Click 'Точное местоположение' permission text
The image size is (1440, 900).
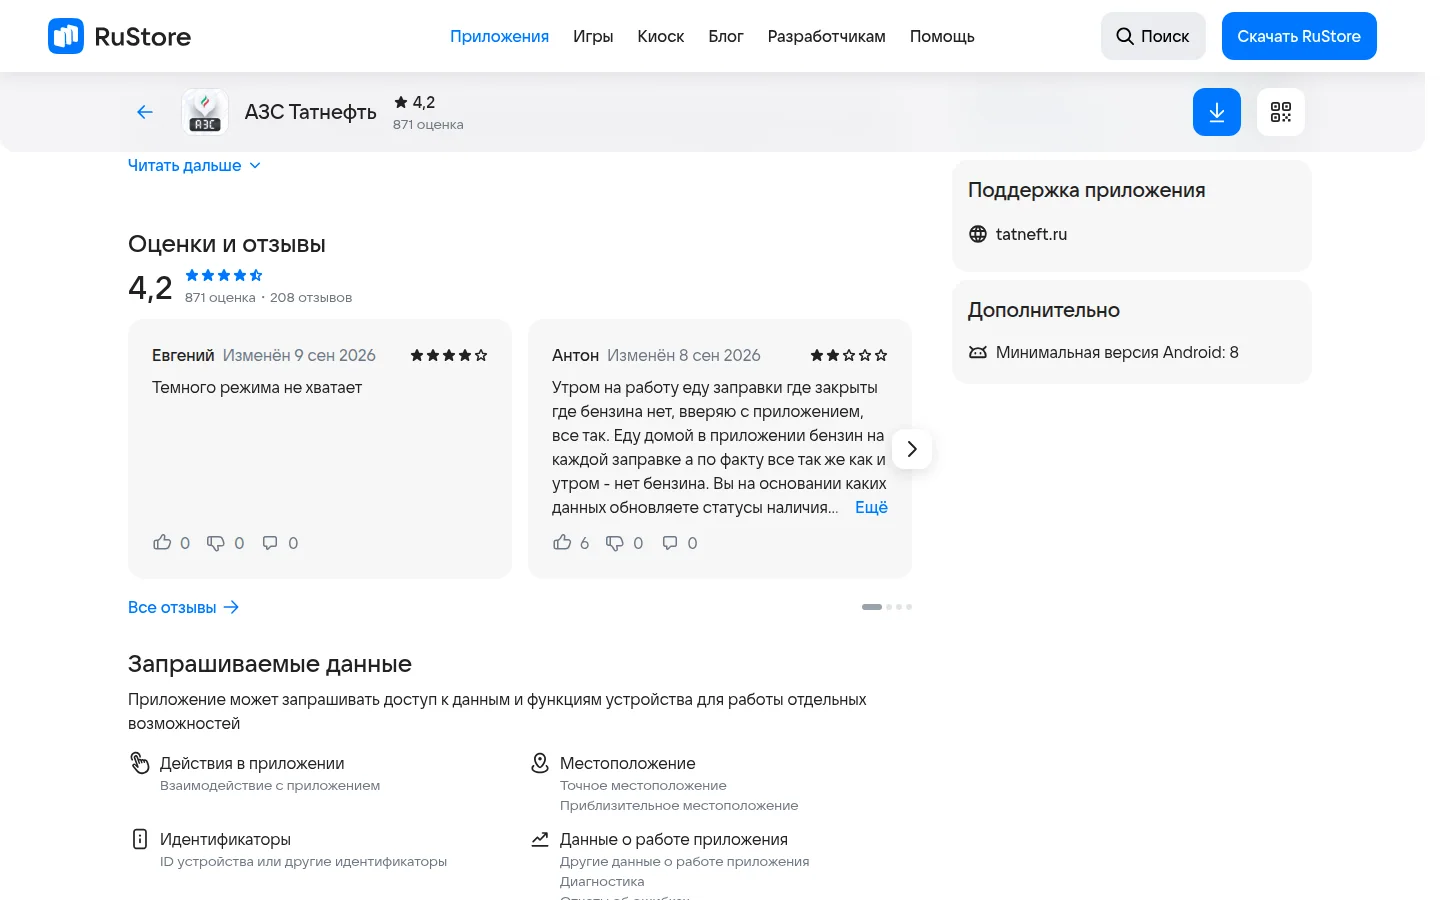pos(643,786)
